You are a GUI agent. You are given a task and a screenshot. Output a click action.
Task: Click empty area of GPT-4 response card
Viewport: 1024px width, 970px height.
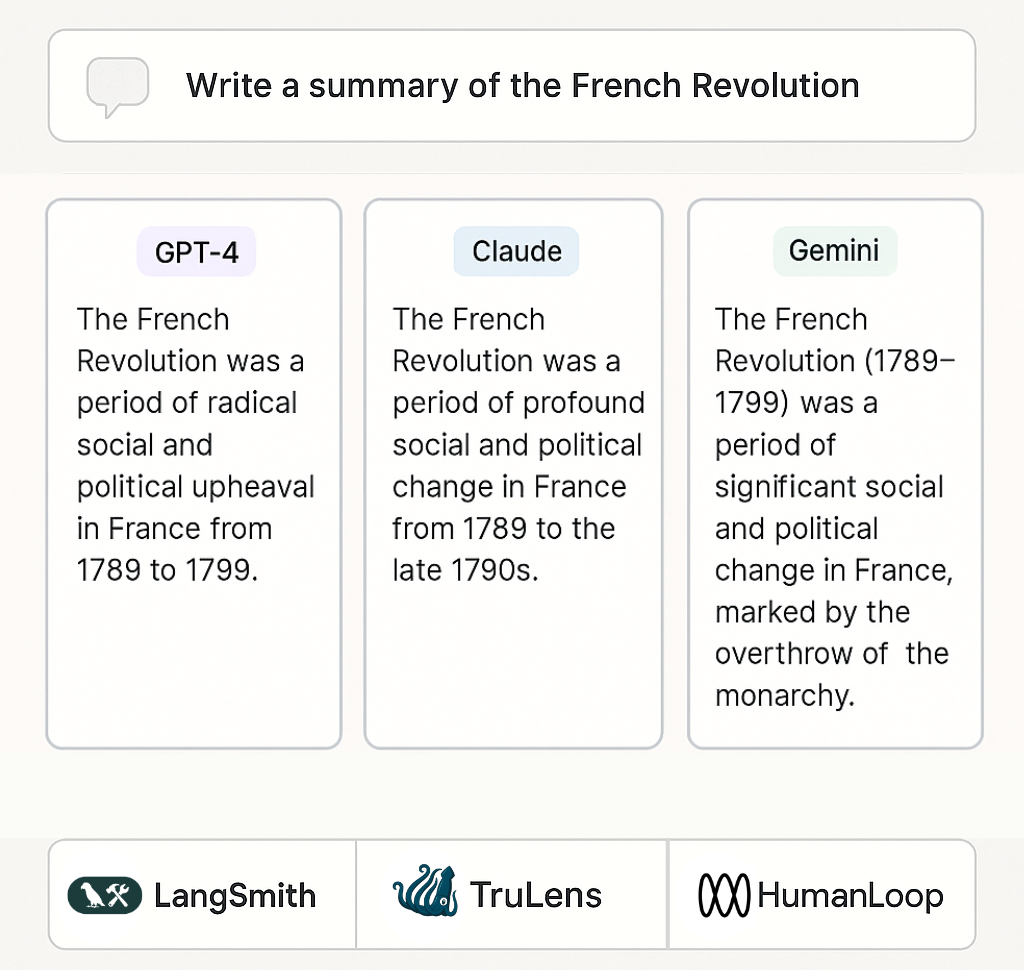(x=194, y=666)
